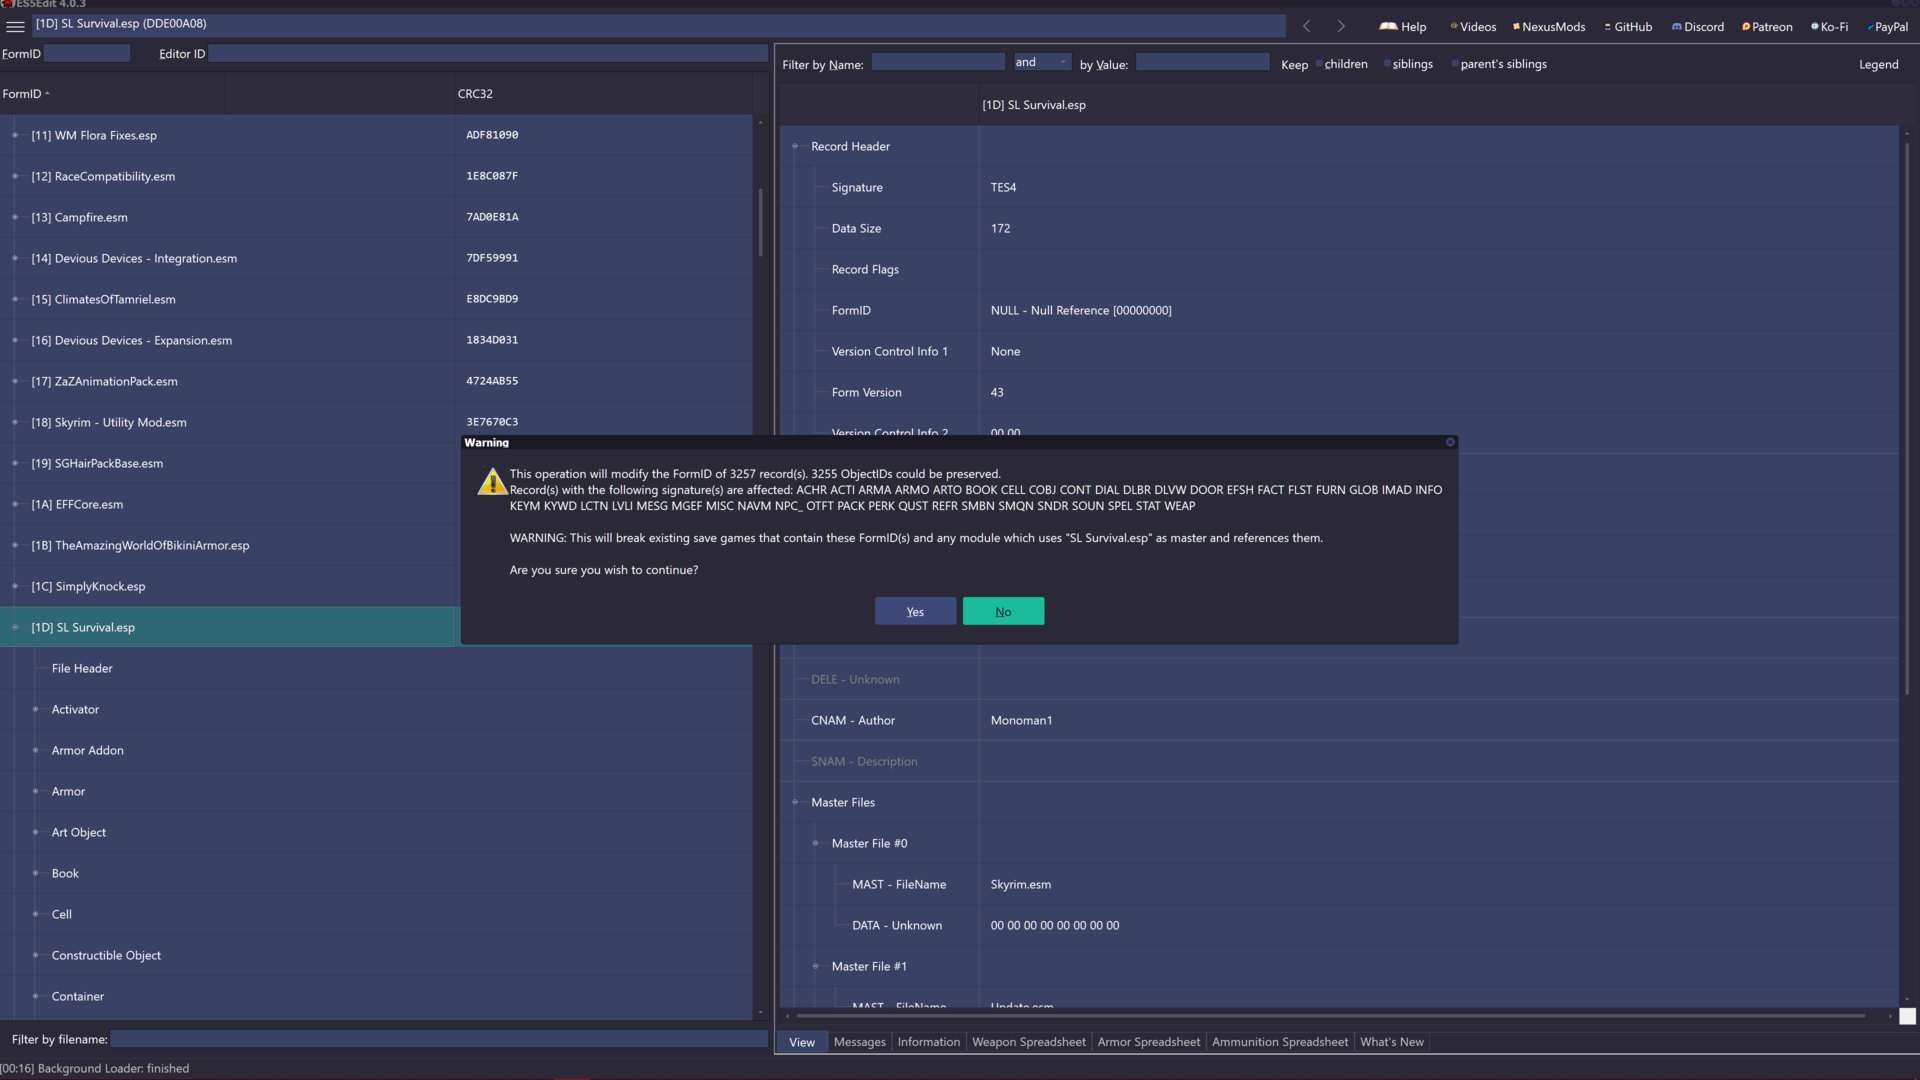Confirm the FormID change with Yes
Viewport: 1920px width, 1080px height.
(915, 611)
